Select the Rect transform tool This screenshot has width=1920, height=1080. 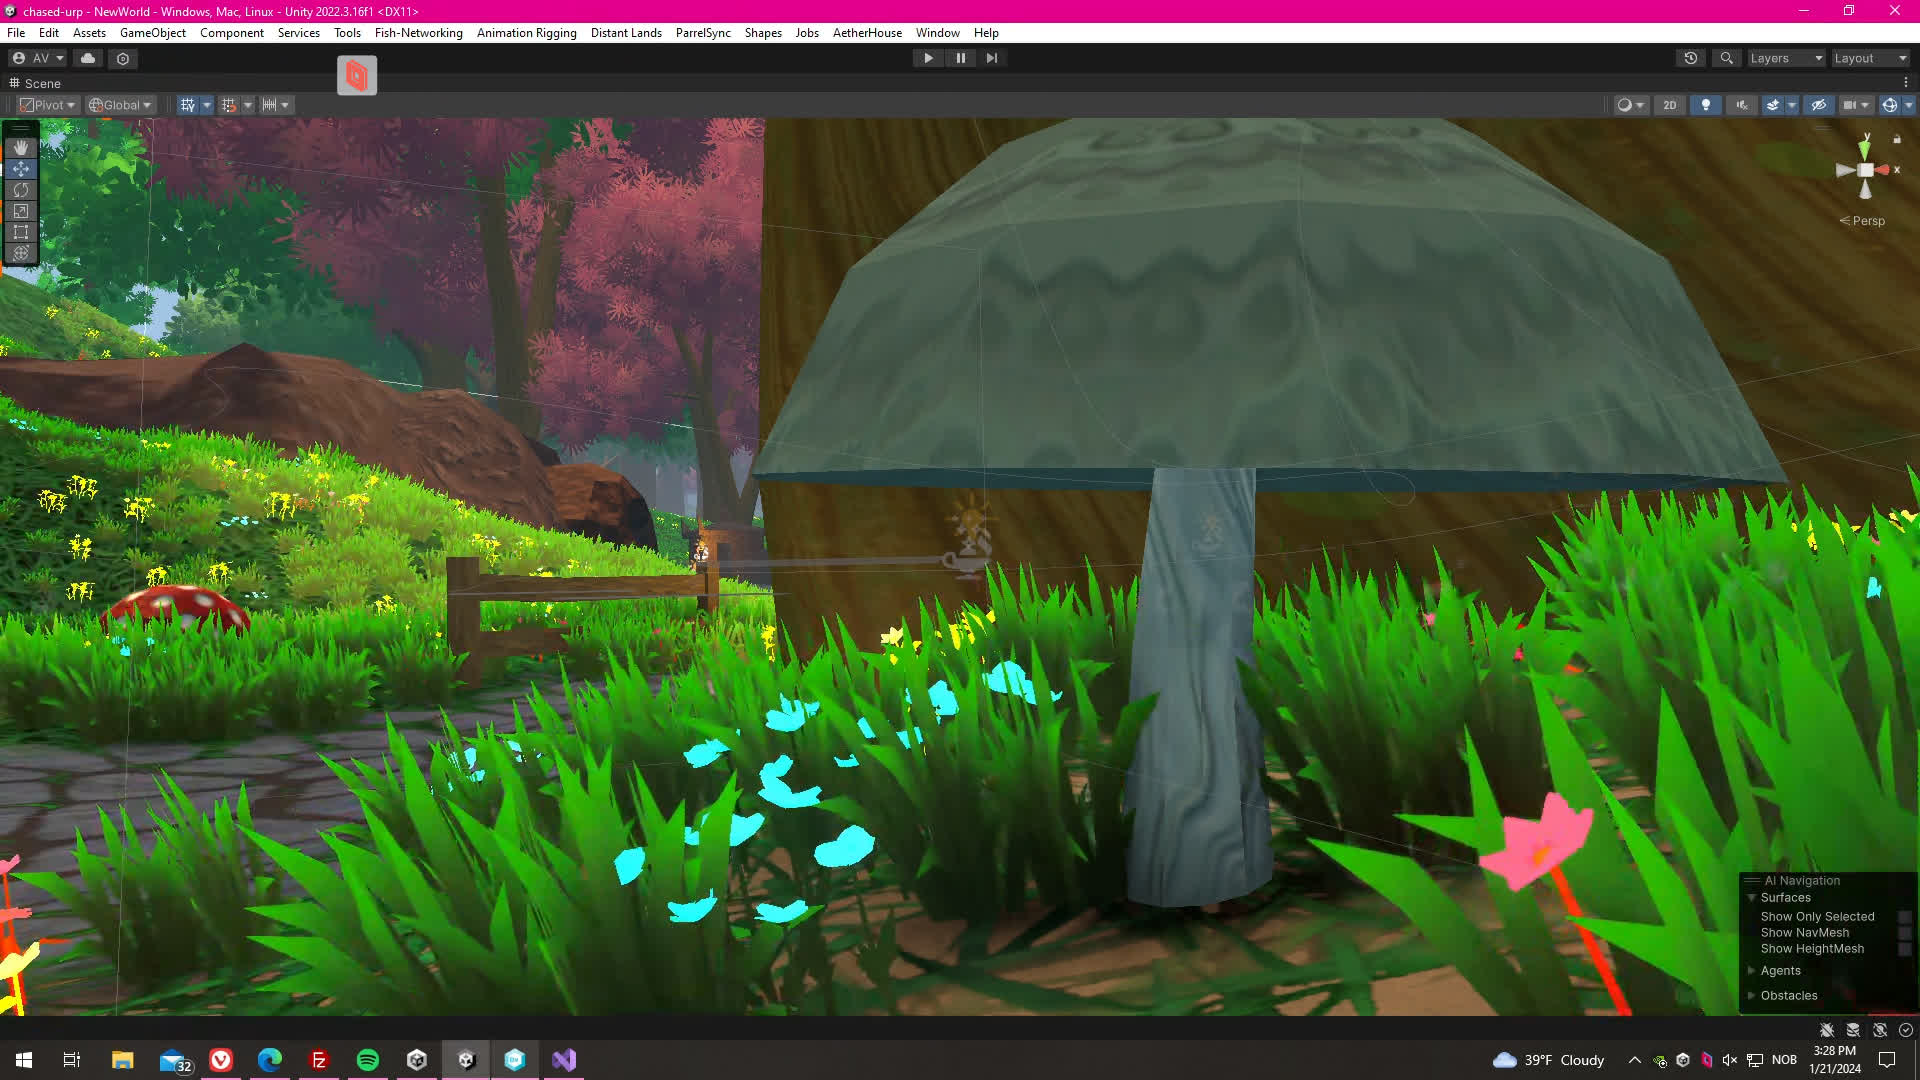tap(20, 232)
